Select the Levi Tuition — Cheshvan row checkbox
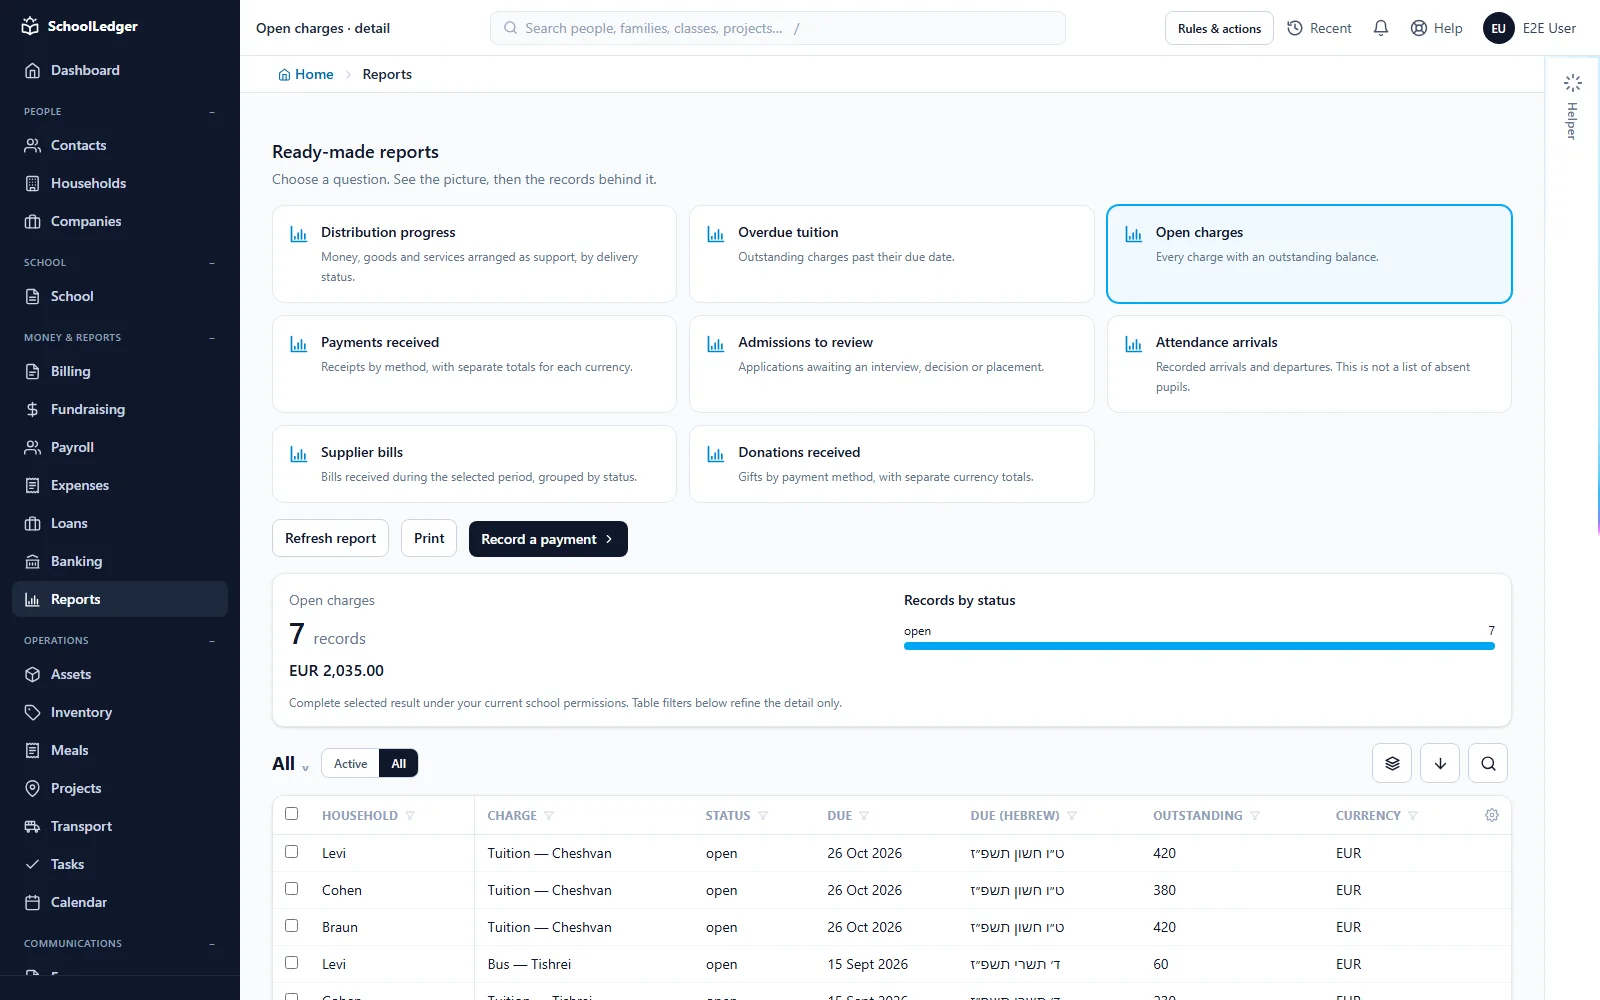Image resolution: width=1600 pixels, height=1000 pixels. [x=291, y=852]
